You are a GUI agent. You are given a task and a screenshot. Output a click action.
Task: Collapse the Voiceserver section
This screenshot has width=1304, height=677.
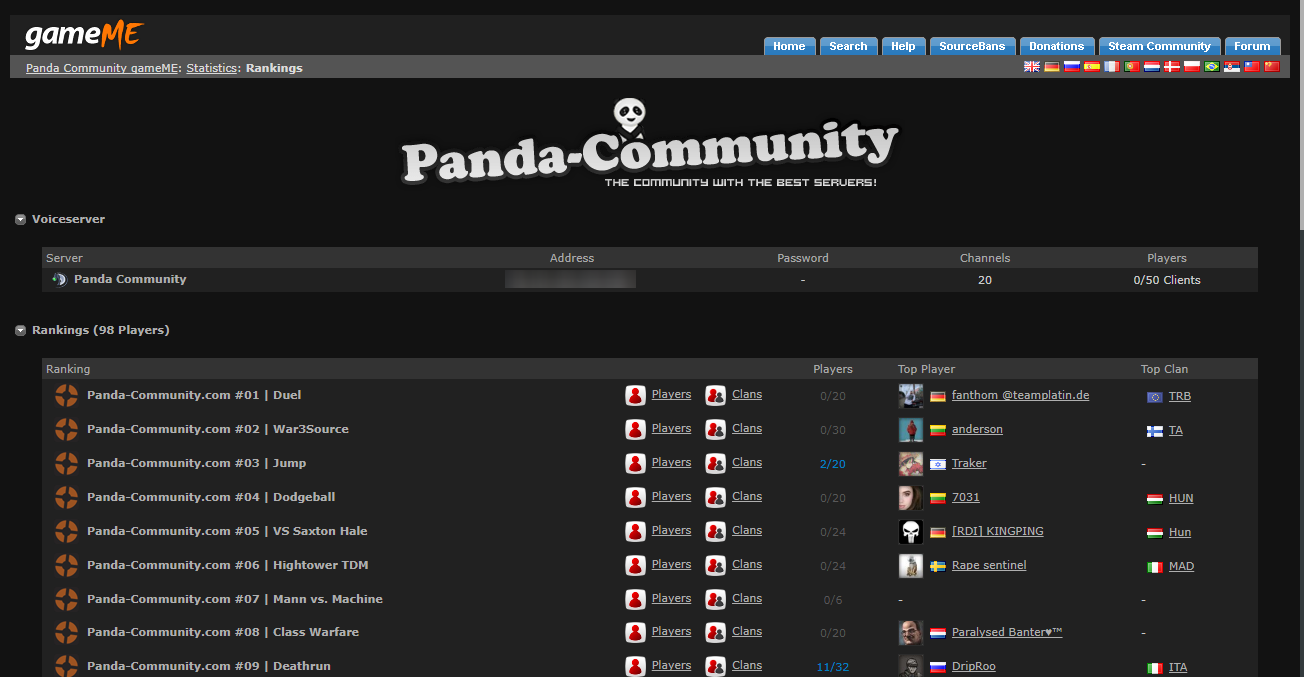click(x=20, y=219)
